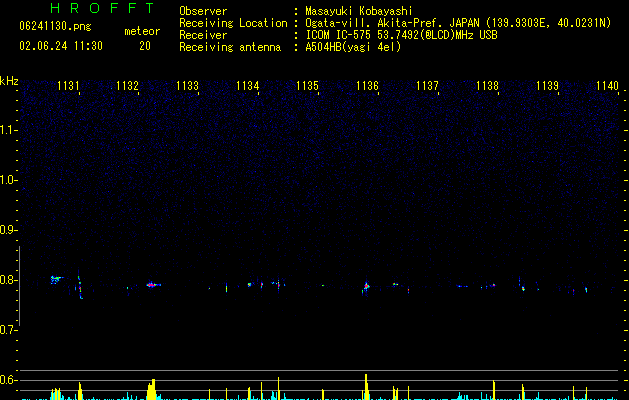Click the date stamp 02.06.24 11:30

pos(61,46)
